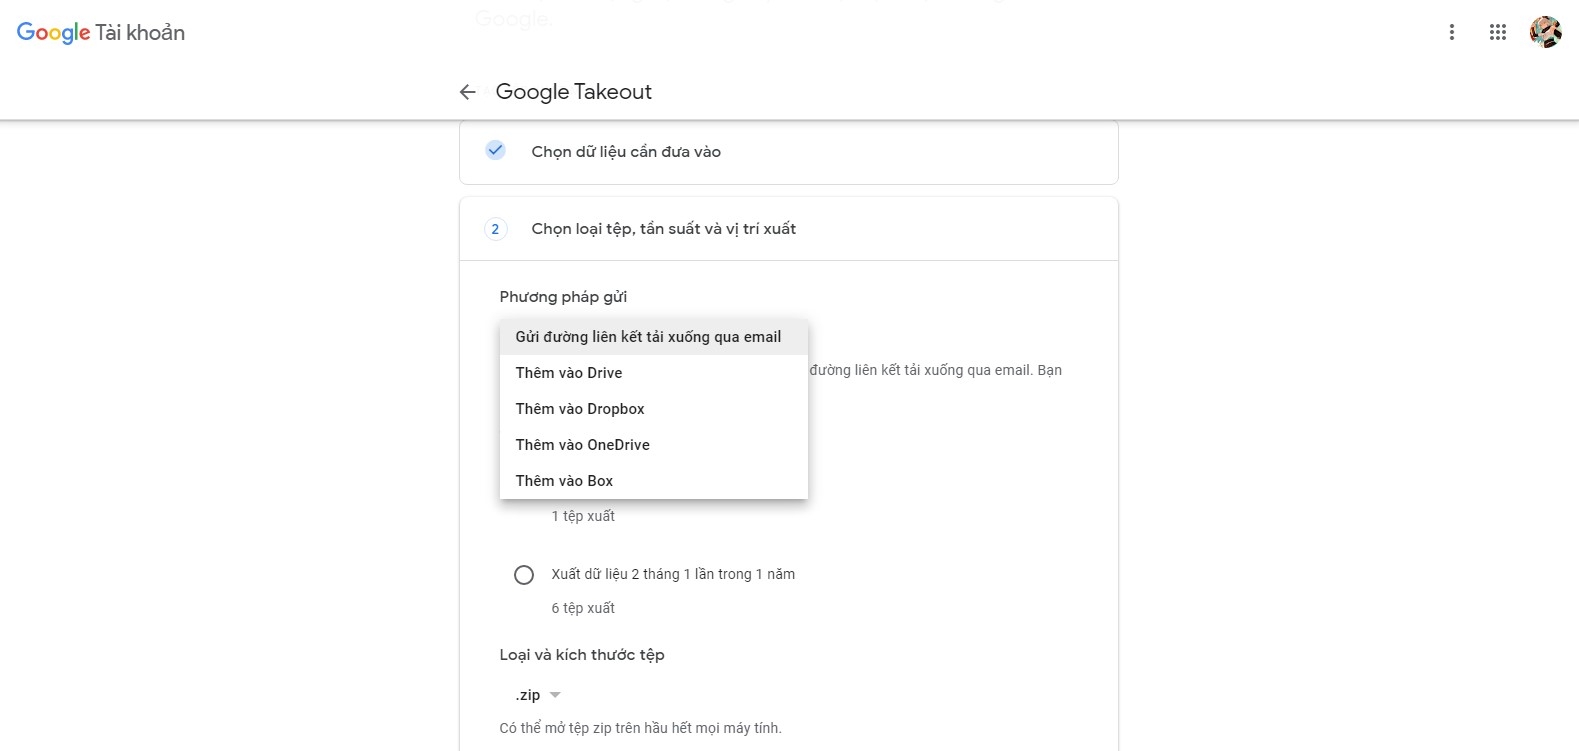The height and width of the screenshot is (751, 1579).
Task: Choose 'Thêm vào OneDrive' delivery option
Action: (x=653, y=445)
